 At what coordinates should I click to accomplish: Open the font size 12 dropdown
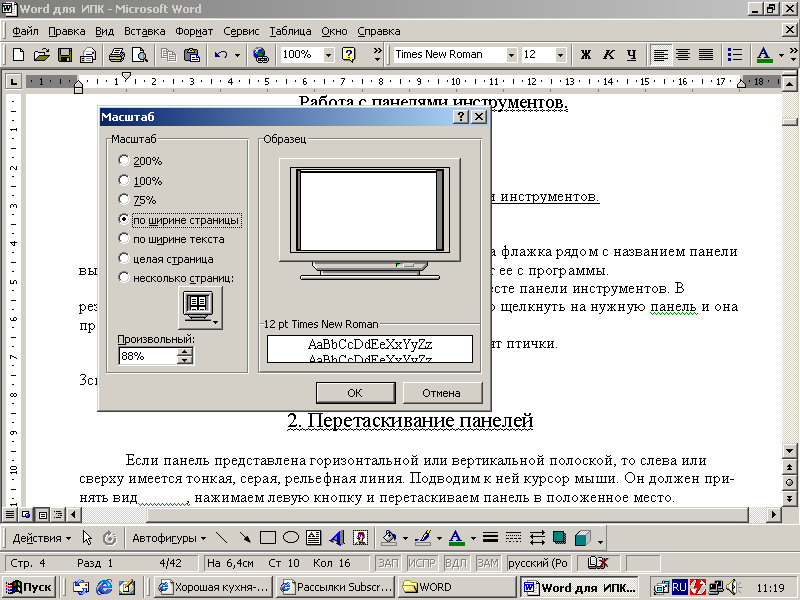(x=561, y=55)
